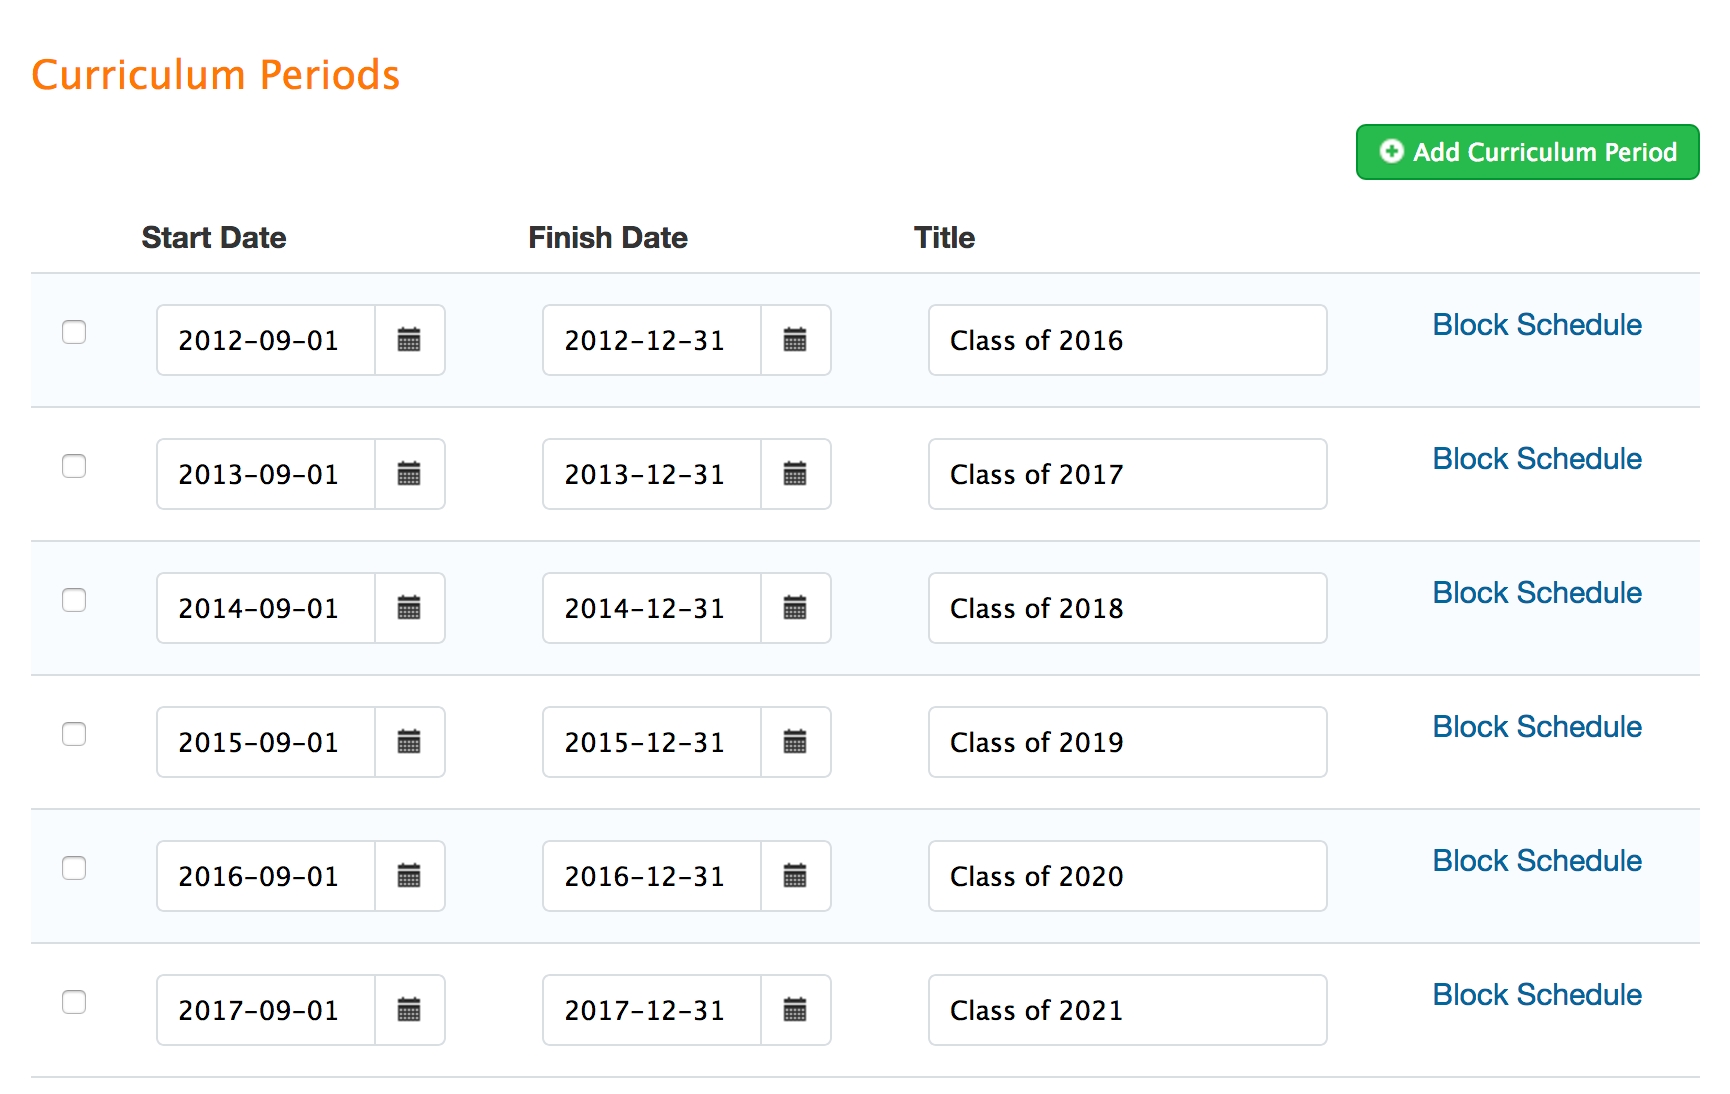Show date picker for 2016-12-31 finish date
Image resolution: width=1730 pixels, height=1094 pixels.
[x=795, y=876]
